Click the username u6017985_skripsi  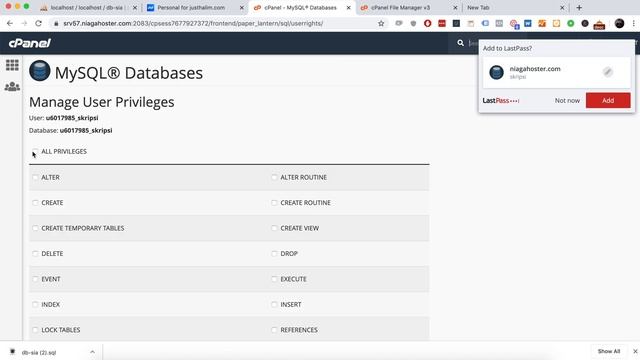[x=72, y=118]
